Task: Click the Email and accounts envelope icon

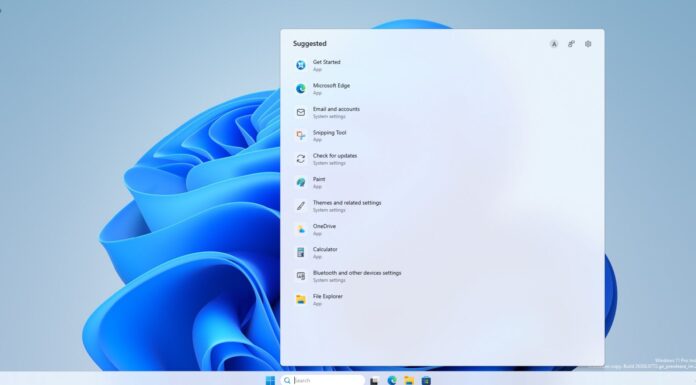Action: (x=301, y=112)
